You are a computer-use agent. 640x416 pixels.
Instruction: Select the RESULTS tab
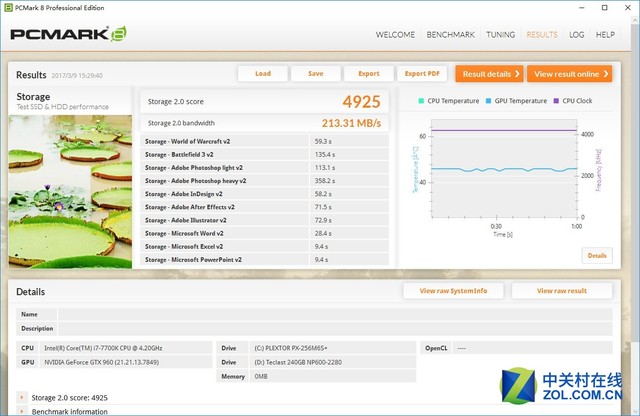point(542,35)
